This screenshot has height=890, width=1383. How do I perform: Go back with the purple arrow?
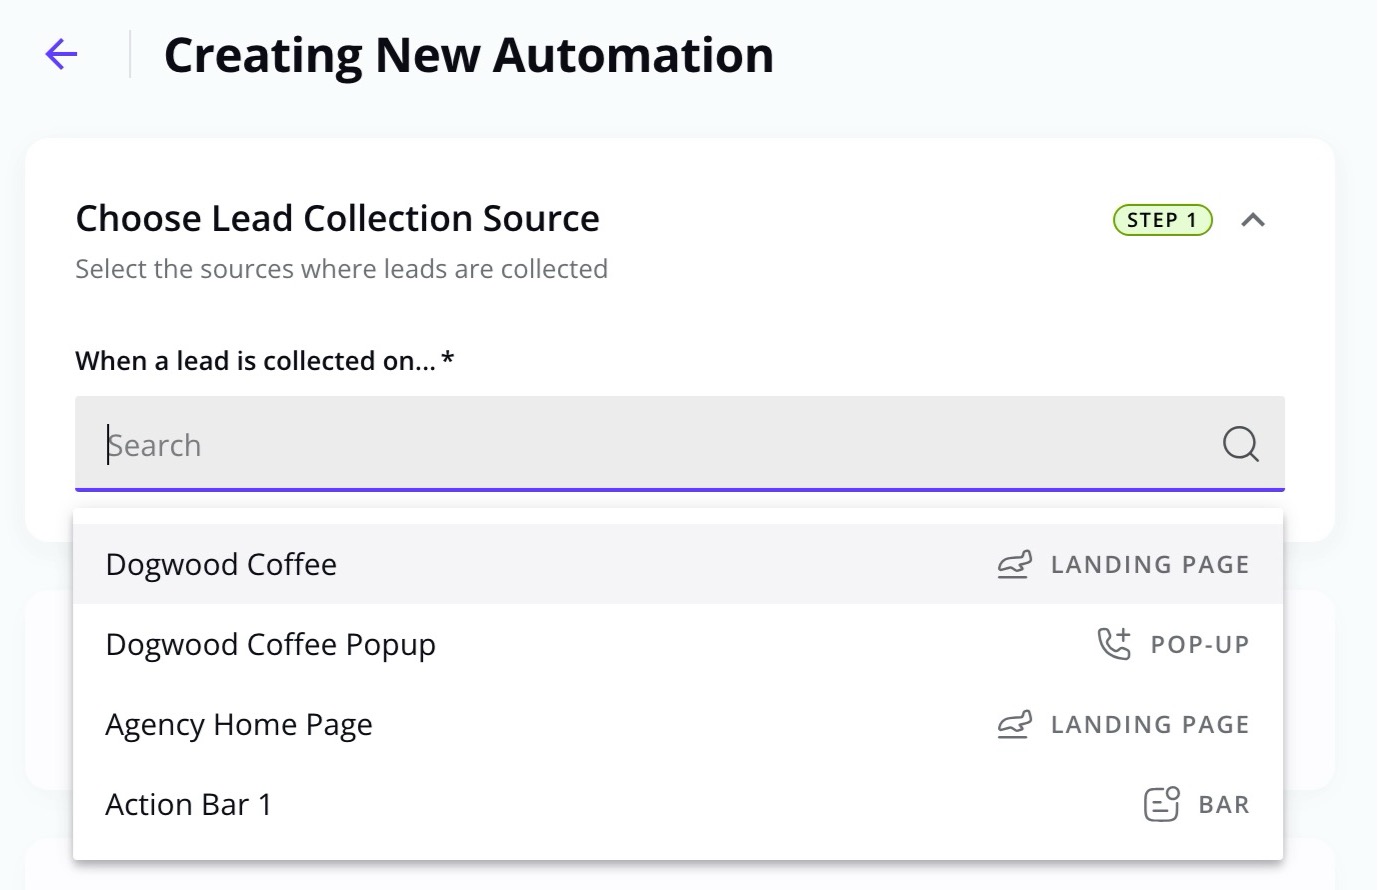[61, 54]
